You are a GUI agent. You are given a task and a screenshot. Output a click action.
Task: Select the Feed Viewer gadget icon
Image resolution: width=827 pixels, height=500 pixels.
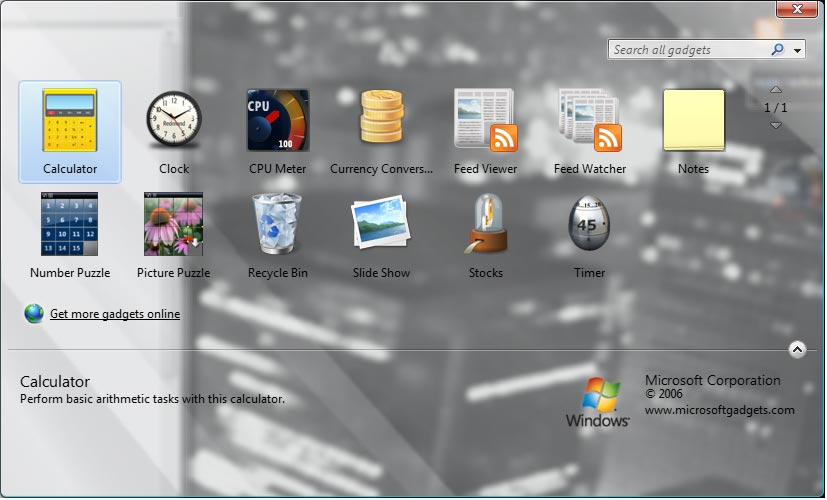pos(486,120)
